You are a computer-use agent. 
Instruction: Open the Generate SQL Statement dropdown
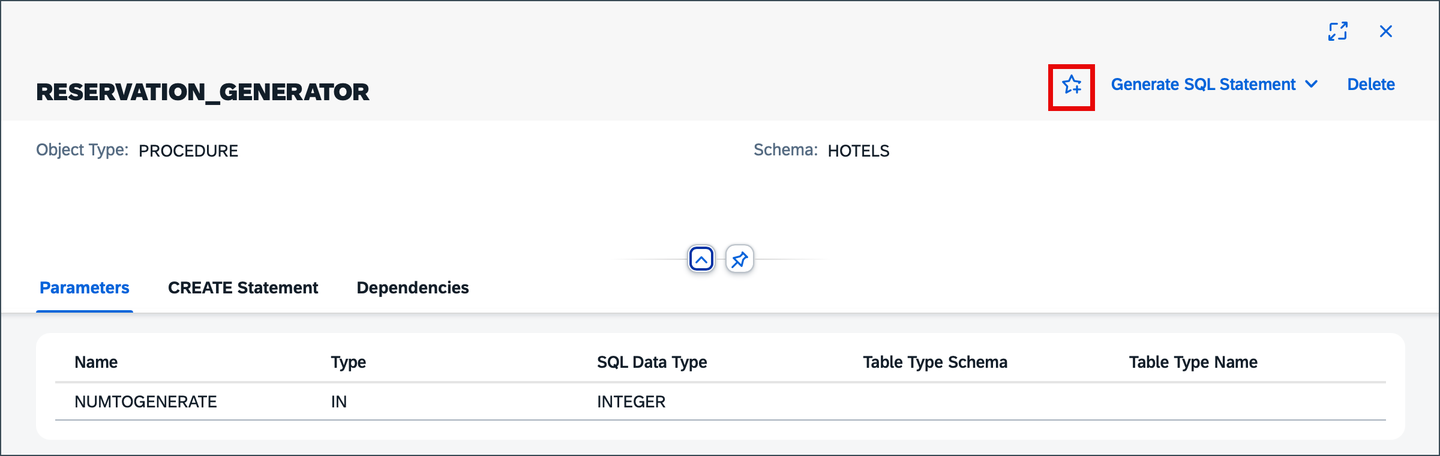click(1215, 85)
